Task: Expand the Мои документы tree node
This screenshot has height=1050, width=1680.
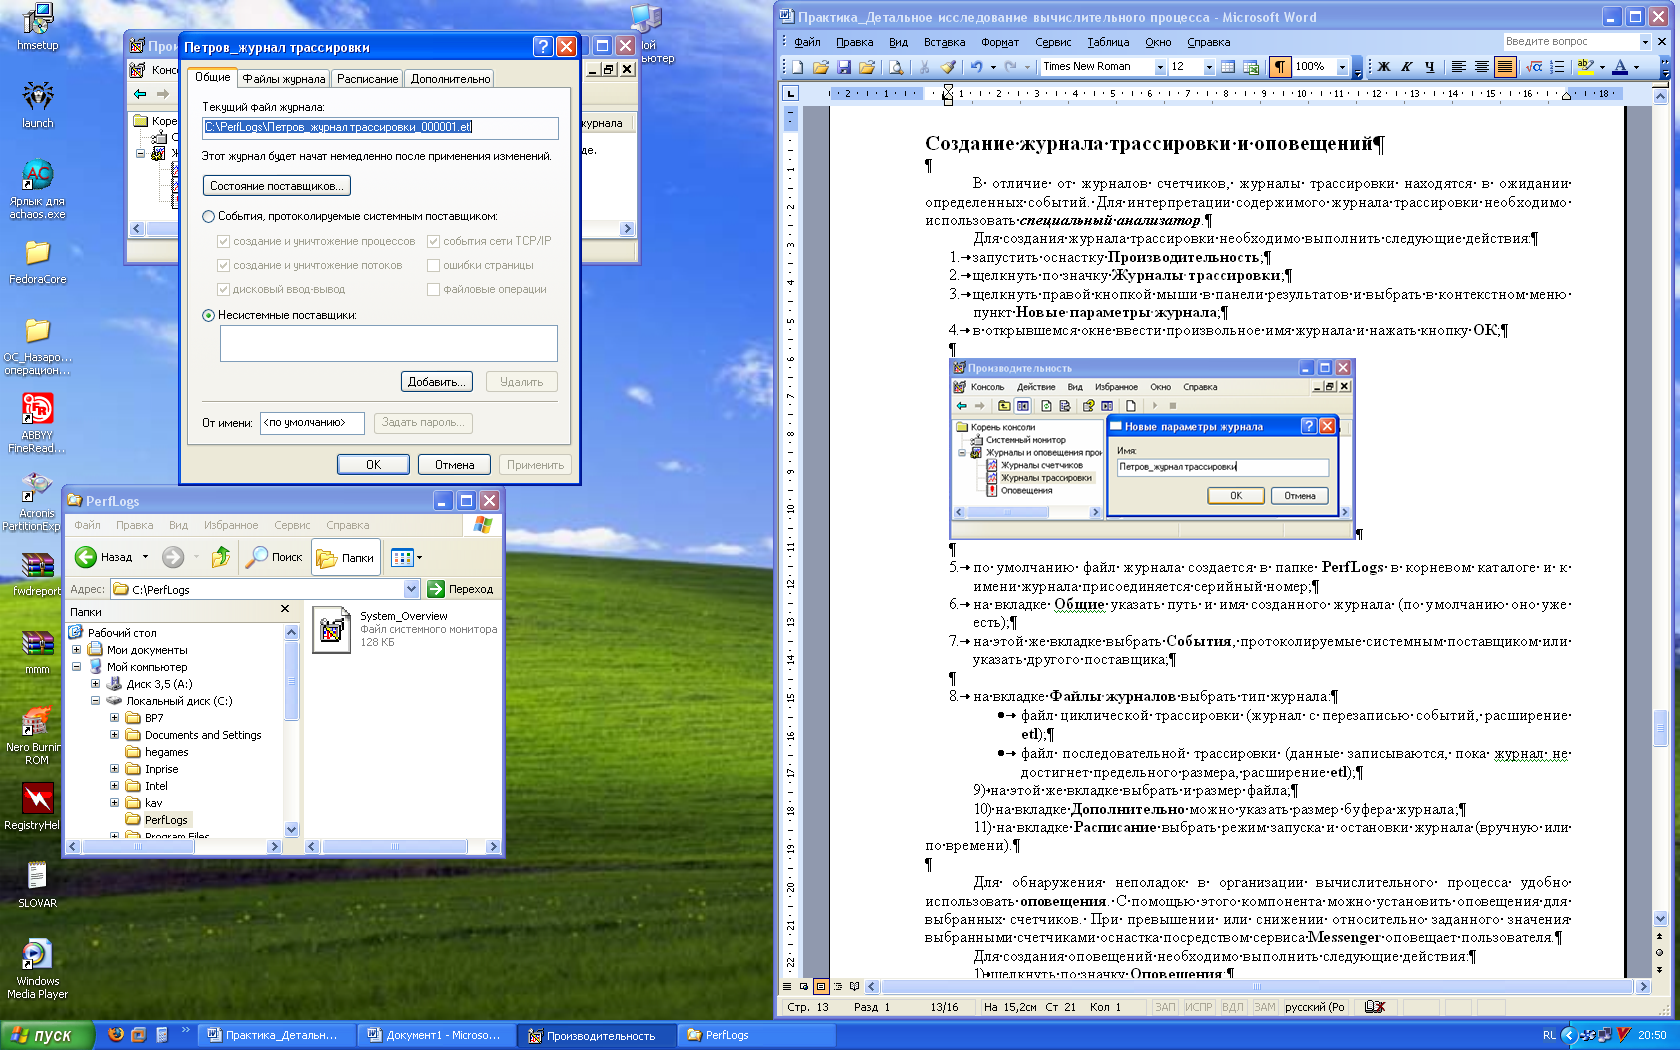Action: coord(76,650)
